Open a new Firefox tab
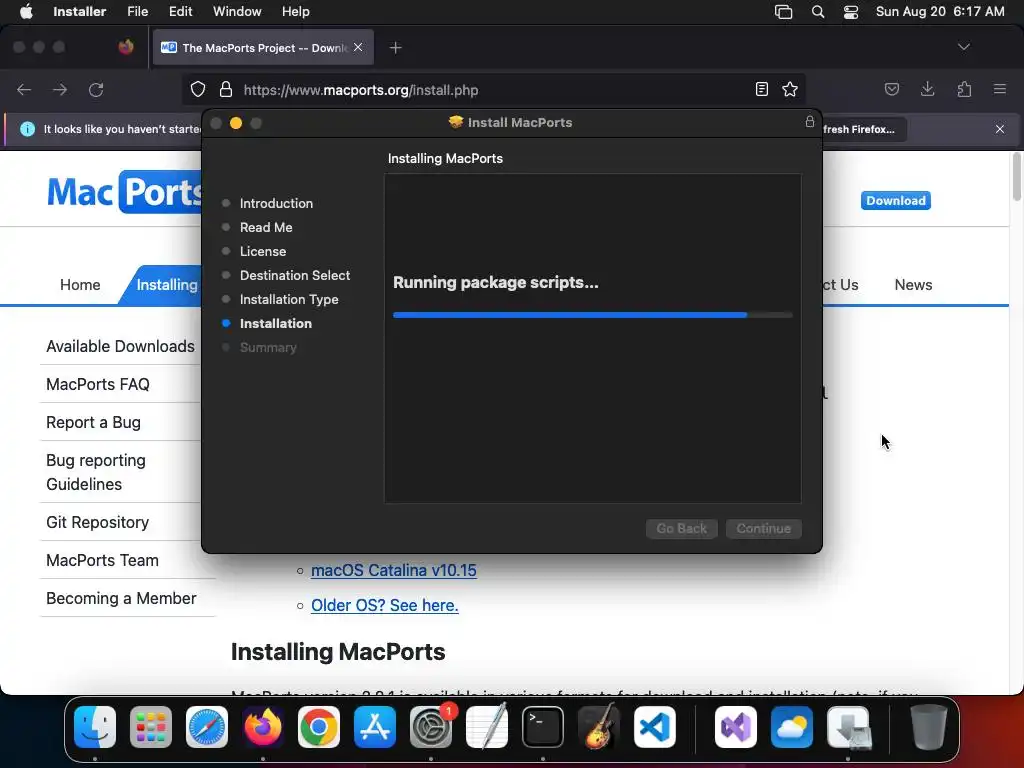 point(396,48)
